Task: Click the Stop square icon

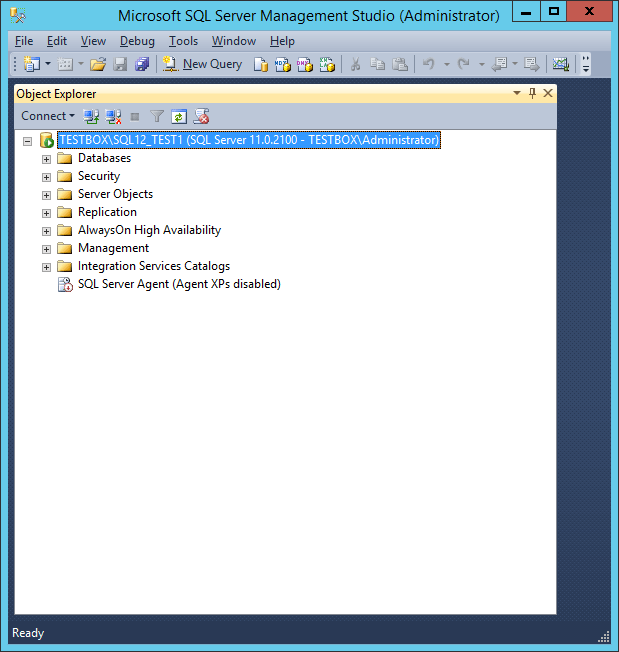Action: click(x=135, y=117)
